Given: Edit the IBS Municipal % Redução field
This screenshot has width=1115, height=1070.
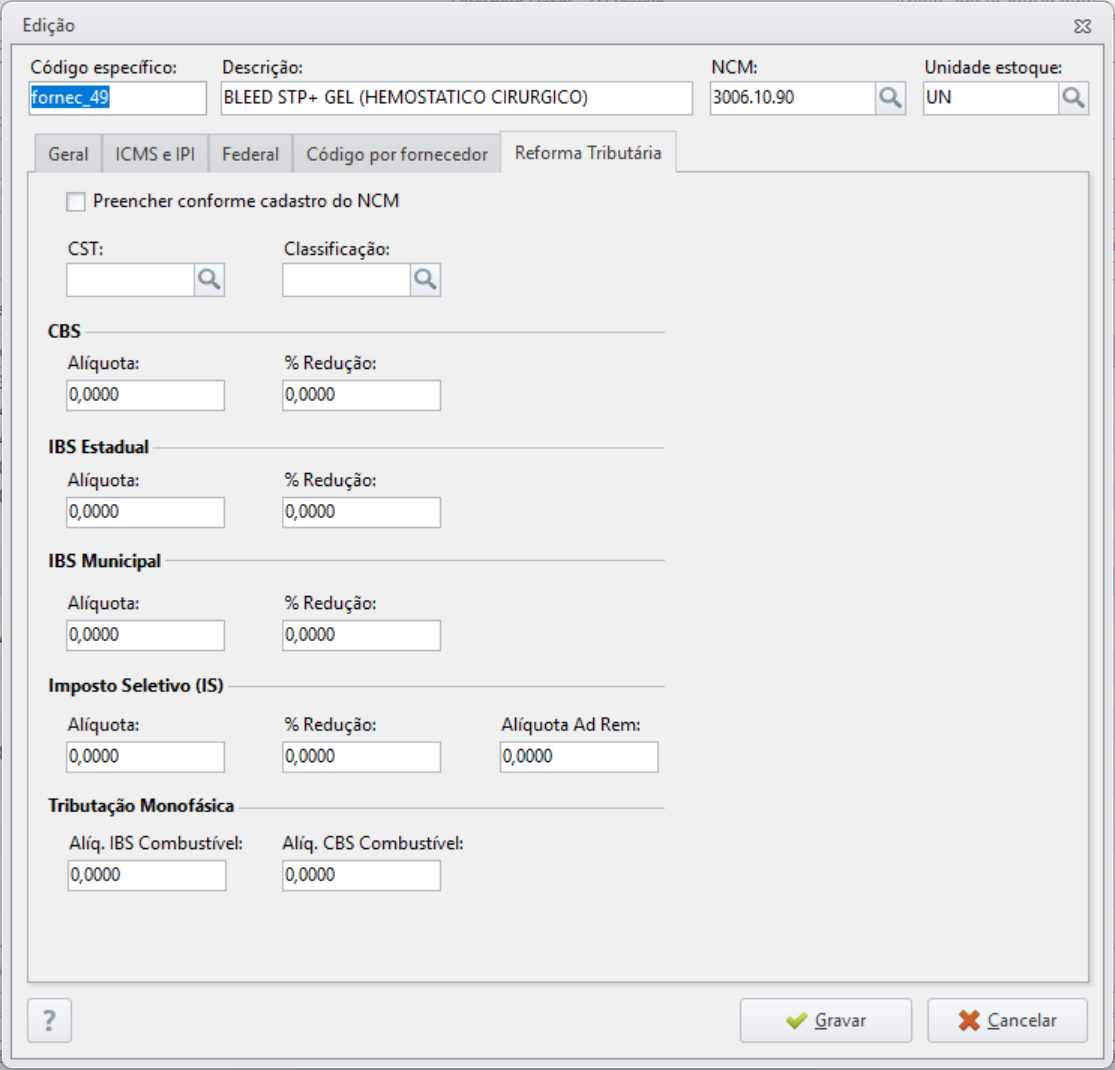Looking at the screenshot, I should (x=361, y=636).
